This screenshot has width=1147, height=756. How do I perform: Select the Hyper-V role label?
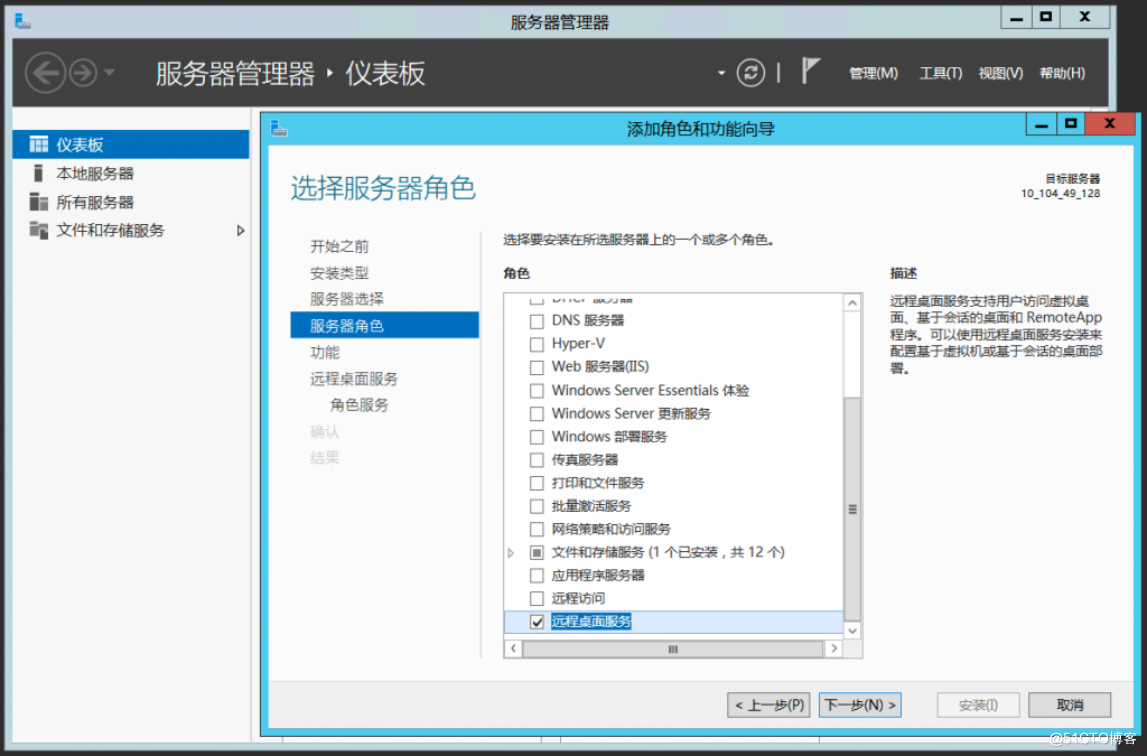click(578, 343)
